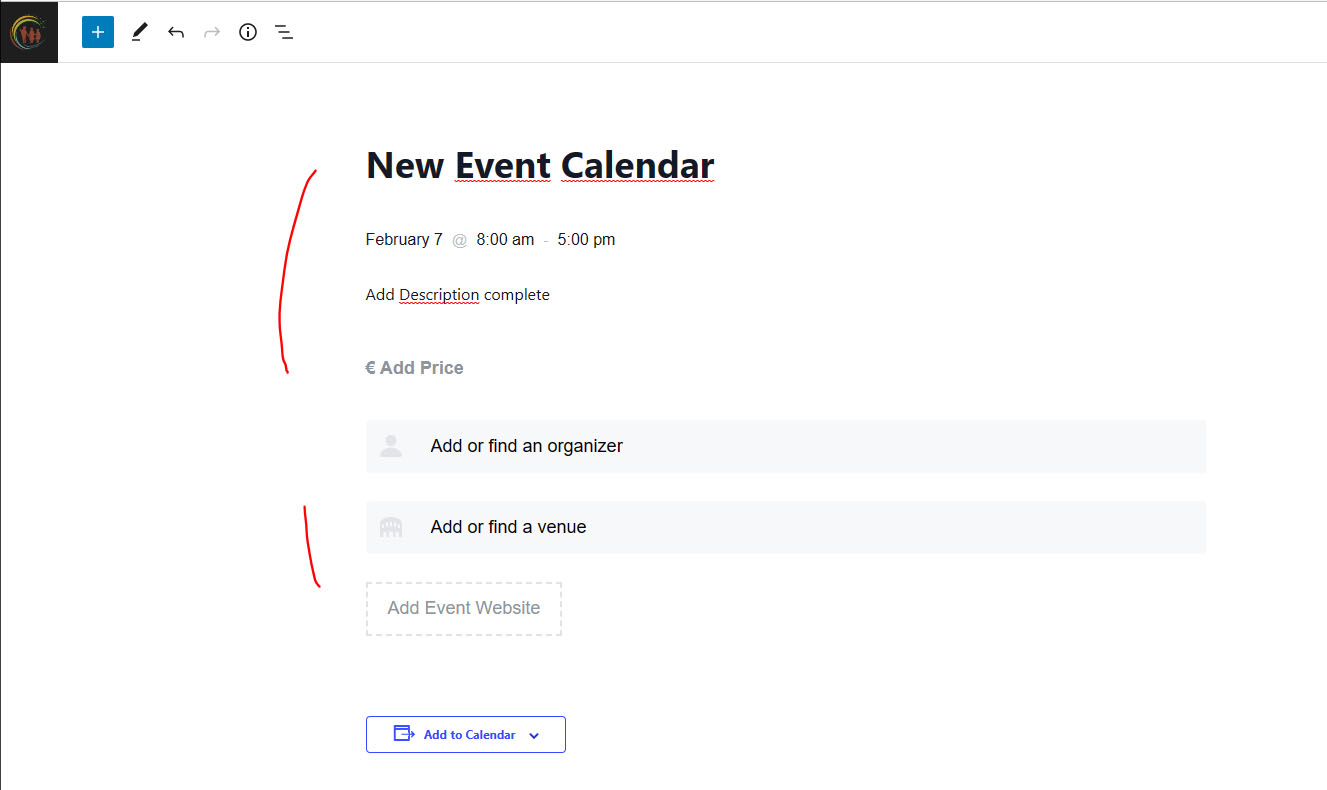Select the pencil Tools icon
This screenshot has width=1327, height=790.
[x=139, y=32]
